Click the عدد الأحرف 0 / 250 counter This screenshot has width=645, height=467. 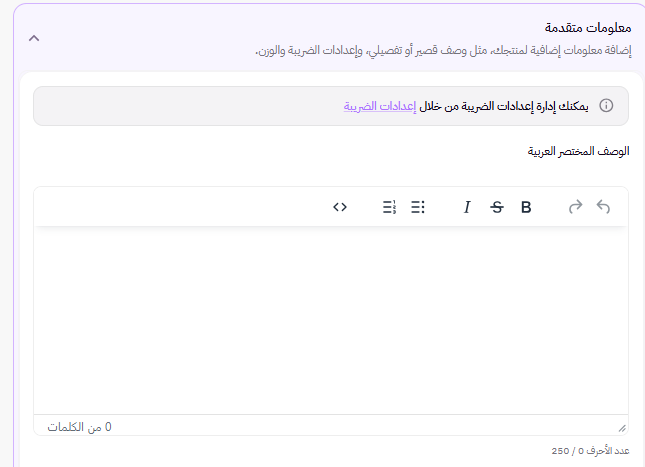tap(590, 451)
